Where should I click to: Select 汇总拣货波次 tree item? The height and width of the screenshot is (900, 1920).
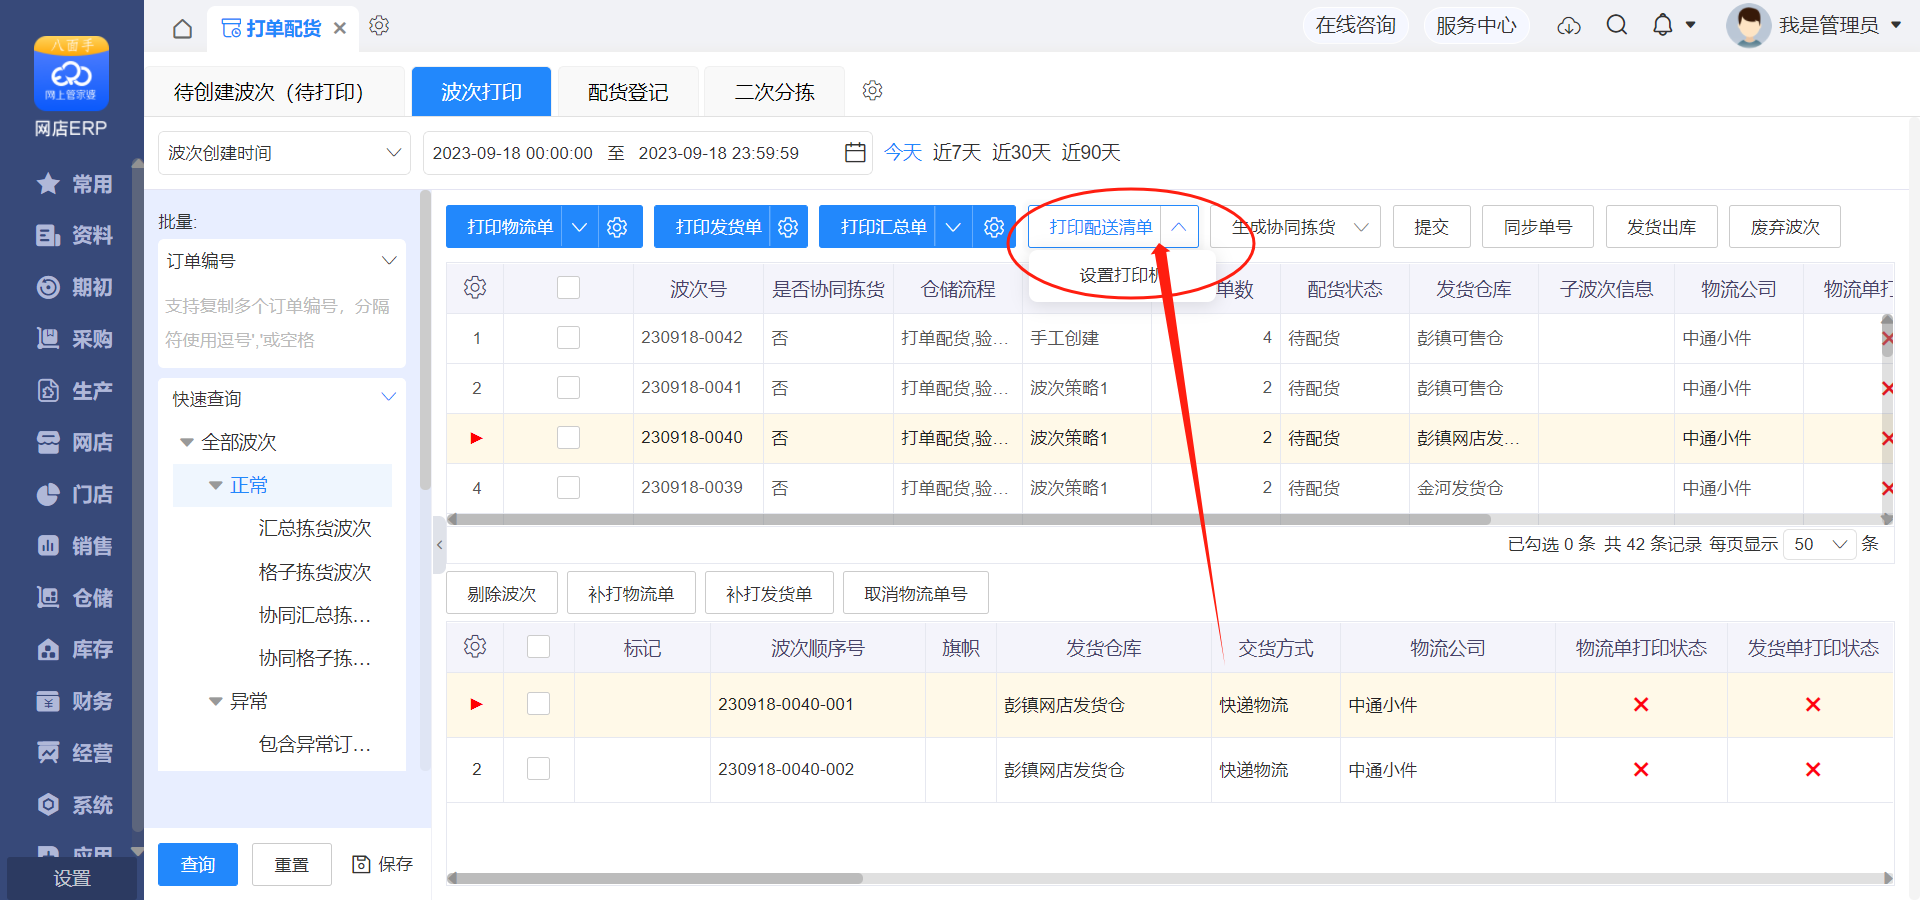point(315,528)
